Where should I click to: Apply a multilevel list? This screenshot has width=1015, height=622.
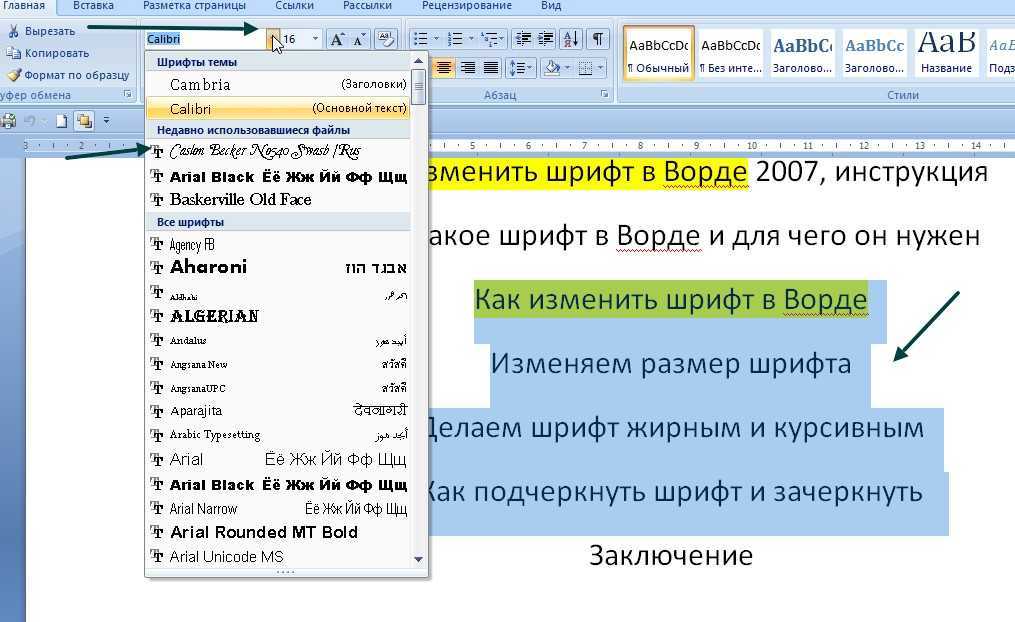tap(489, 39)
